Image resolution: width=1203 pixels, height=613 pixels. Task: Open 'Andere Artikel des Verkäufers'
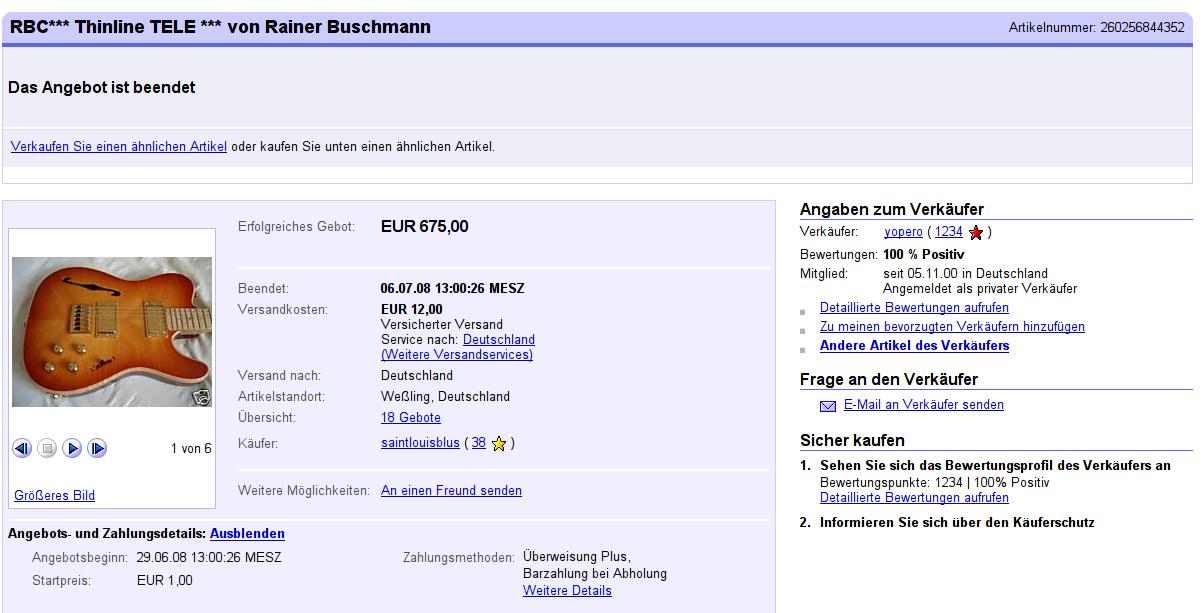[914, 346]
